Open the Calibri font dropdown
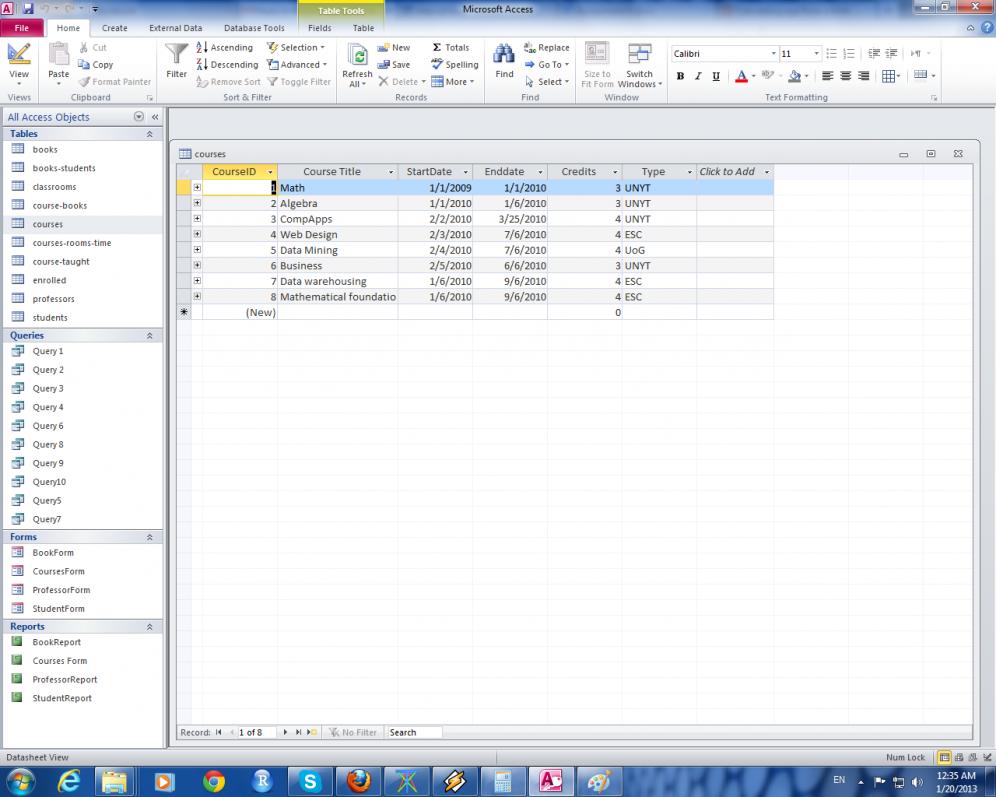This screenshot has height=797, width=996. 773,54
